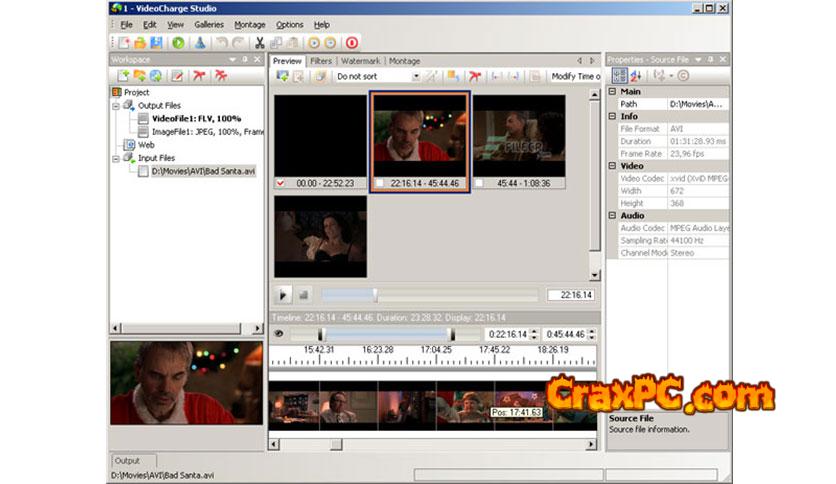This screenshot has height=484, width=836.
Task: Click the Modify Time button
Action: point(576,76)
